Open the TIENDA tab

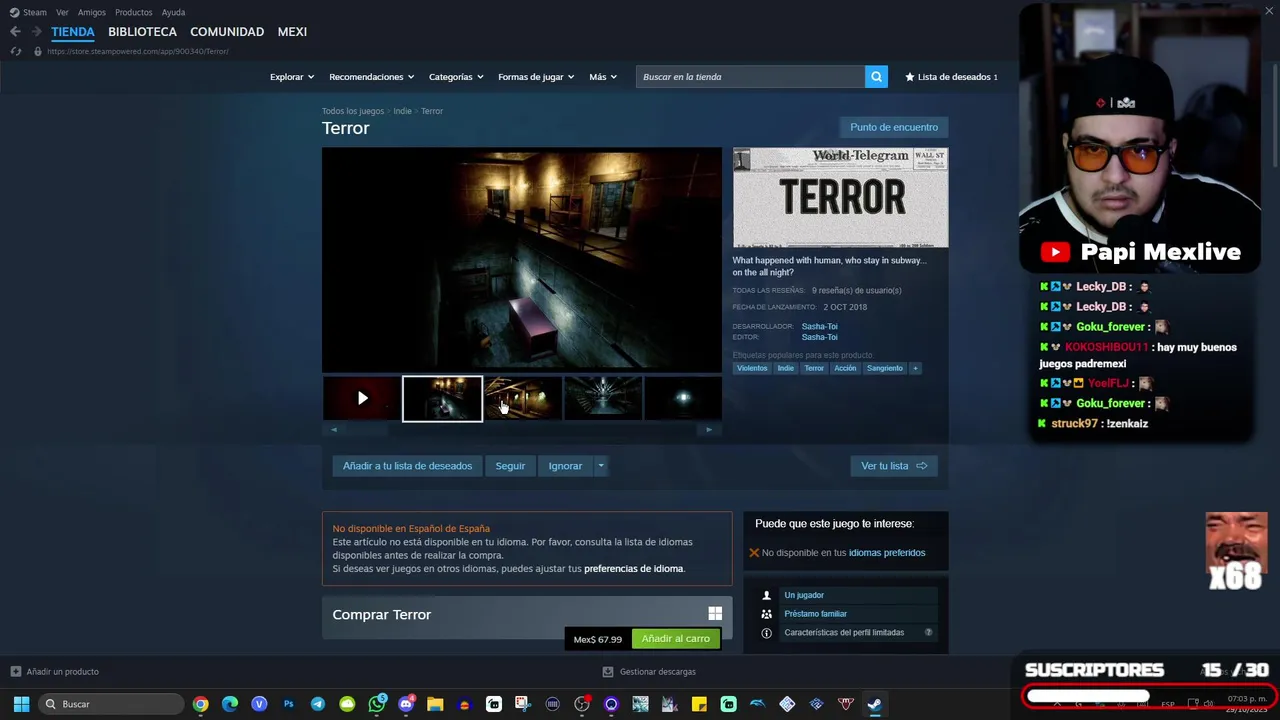[73, 32]
